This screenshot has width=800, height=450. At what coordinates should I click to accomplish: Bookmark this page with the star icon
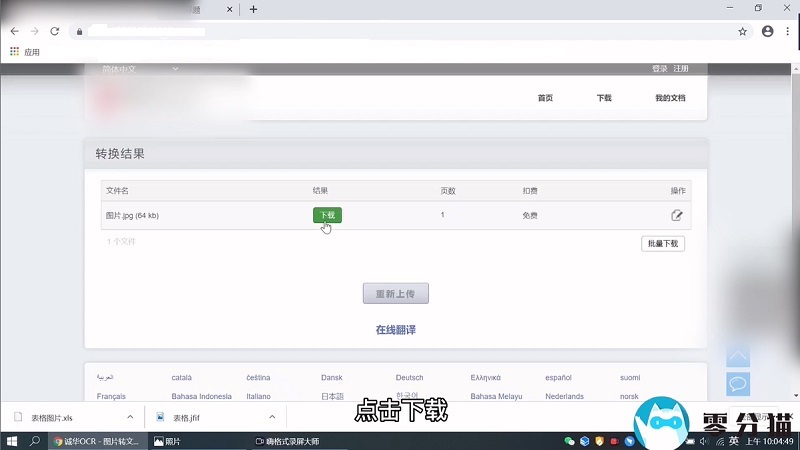pyautogui.click(x=742, y=31)
